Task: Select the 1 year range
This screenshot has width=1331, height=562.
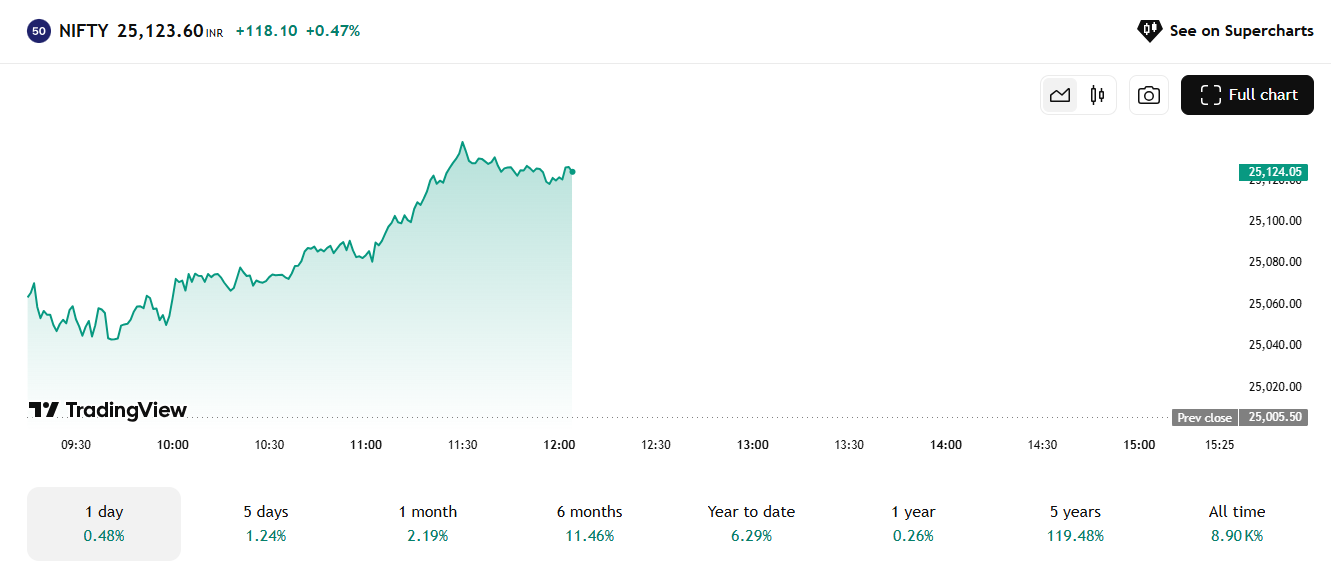Action: tap(913, 524)
